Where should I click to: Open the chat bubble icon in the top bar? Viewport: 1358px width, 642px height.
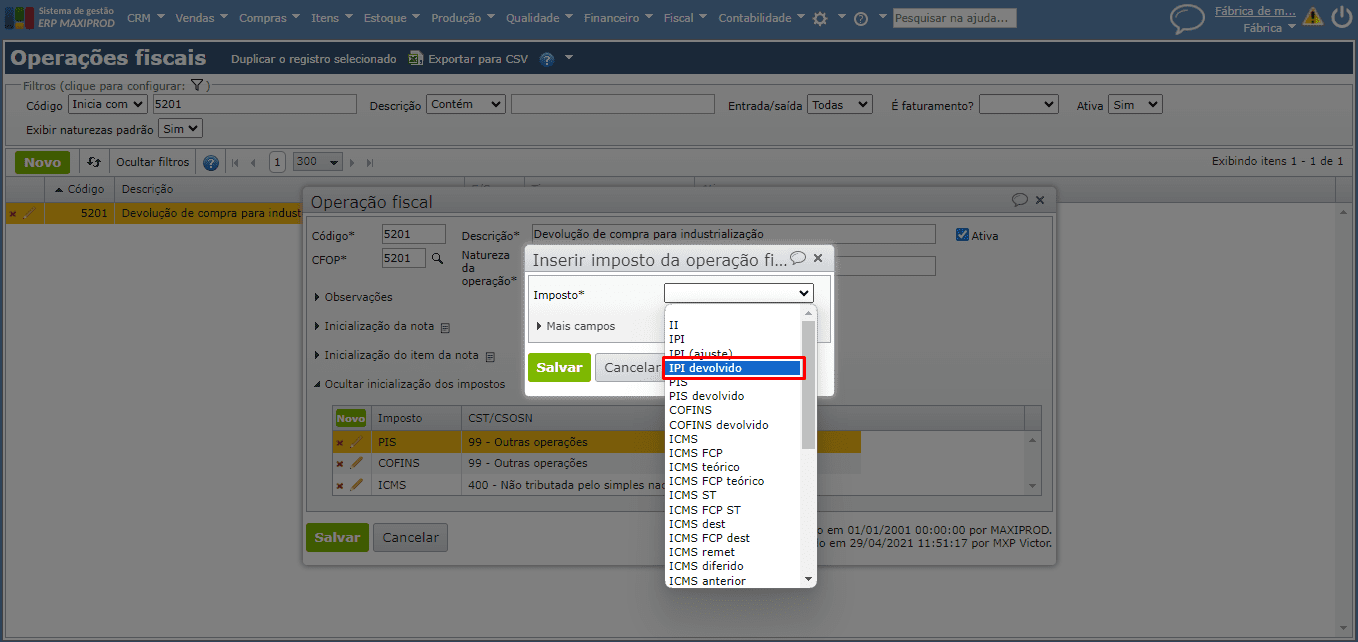(1187, 18)
